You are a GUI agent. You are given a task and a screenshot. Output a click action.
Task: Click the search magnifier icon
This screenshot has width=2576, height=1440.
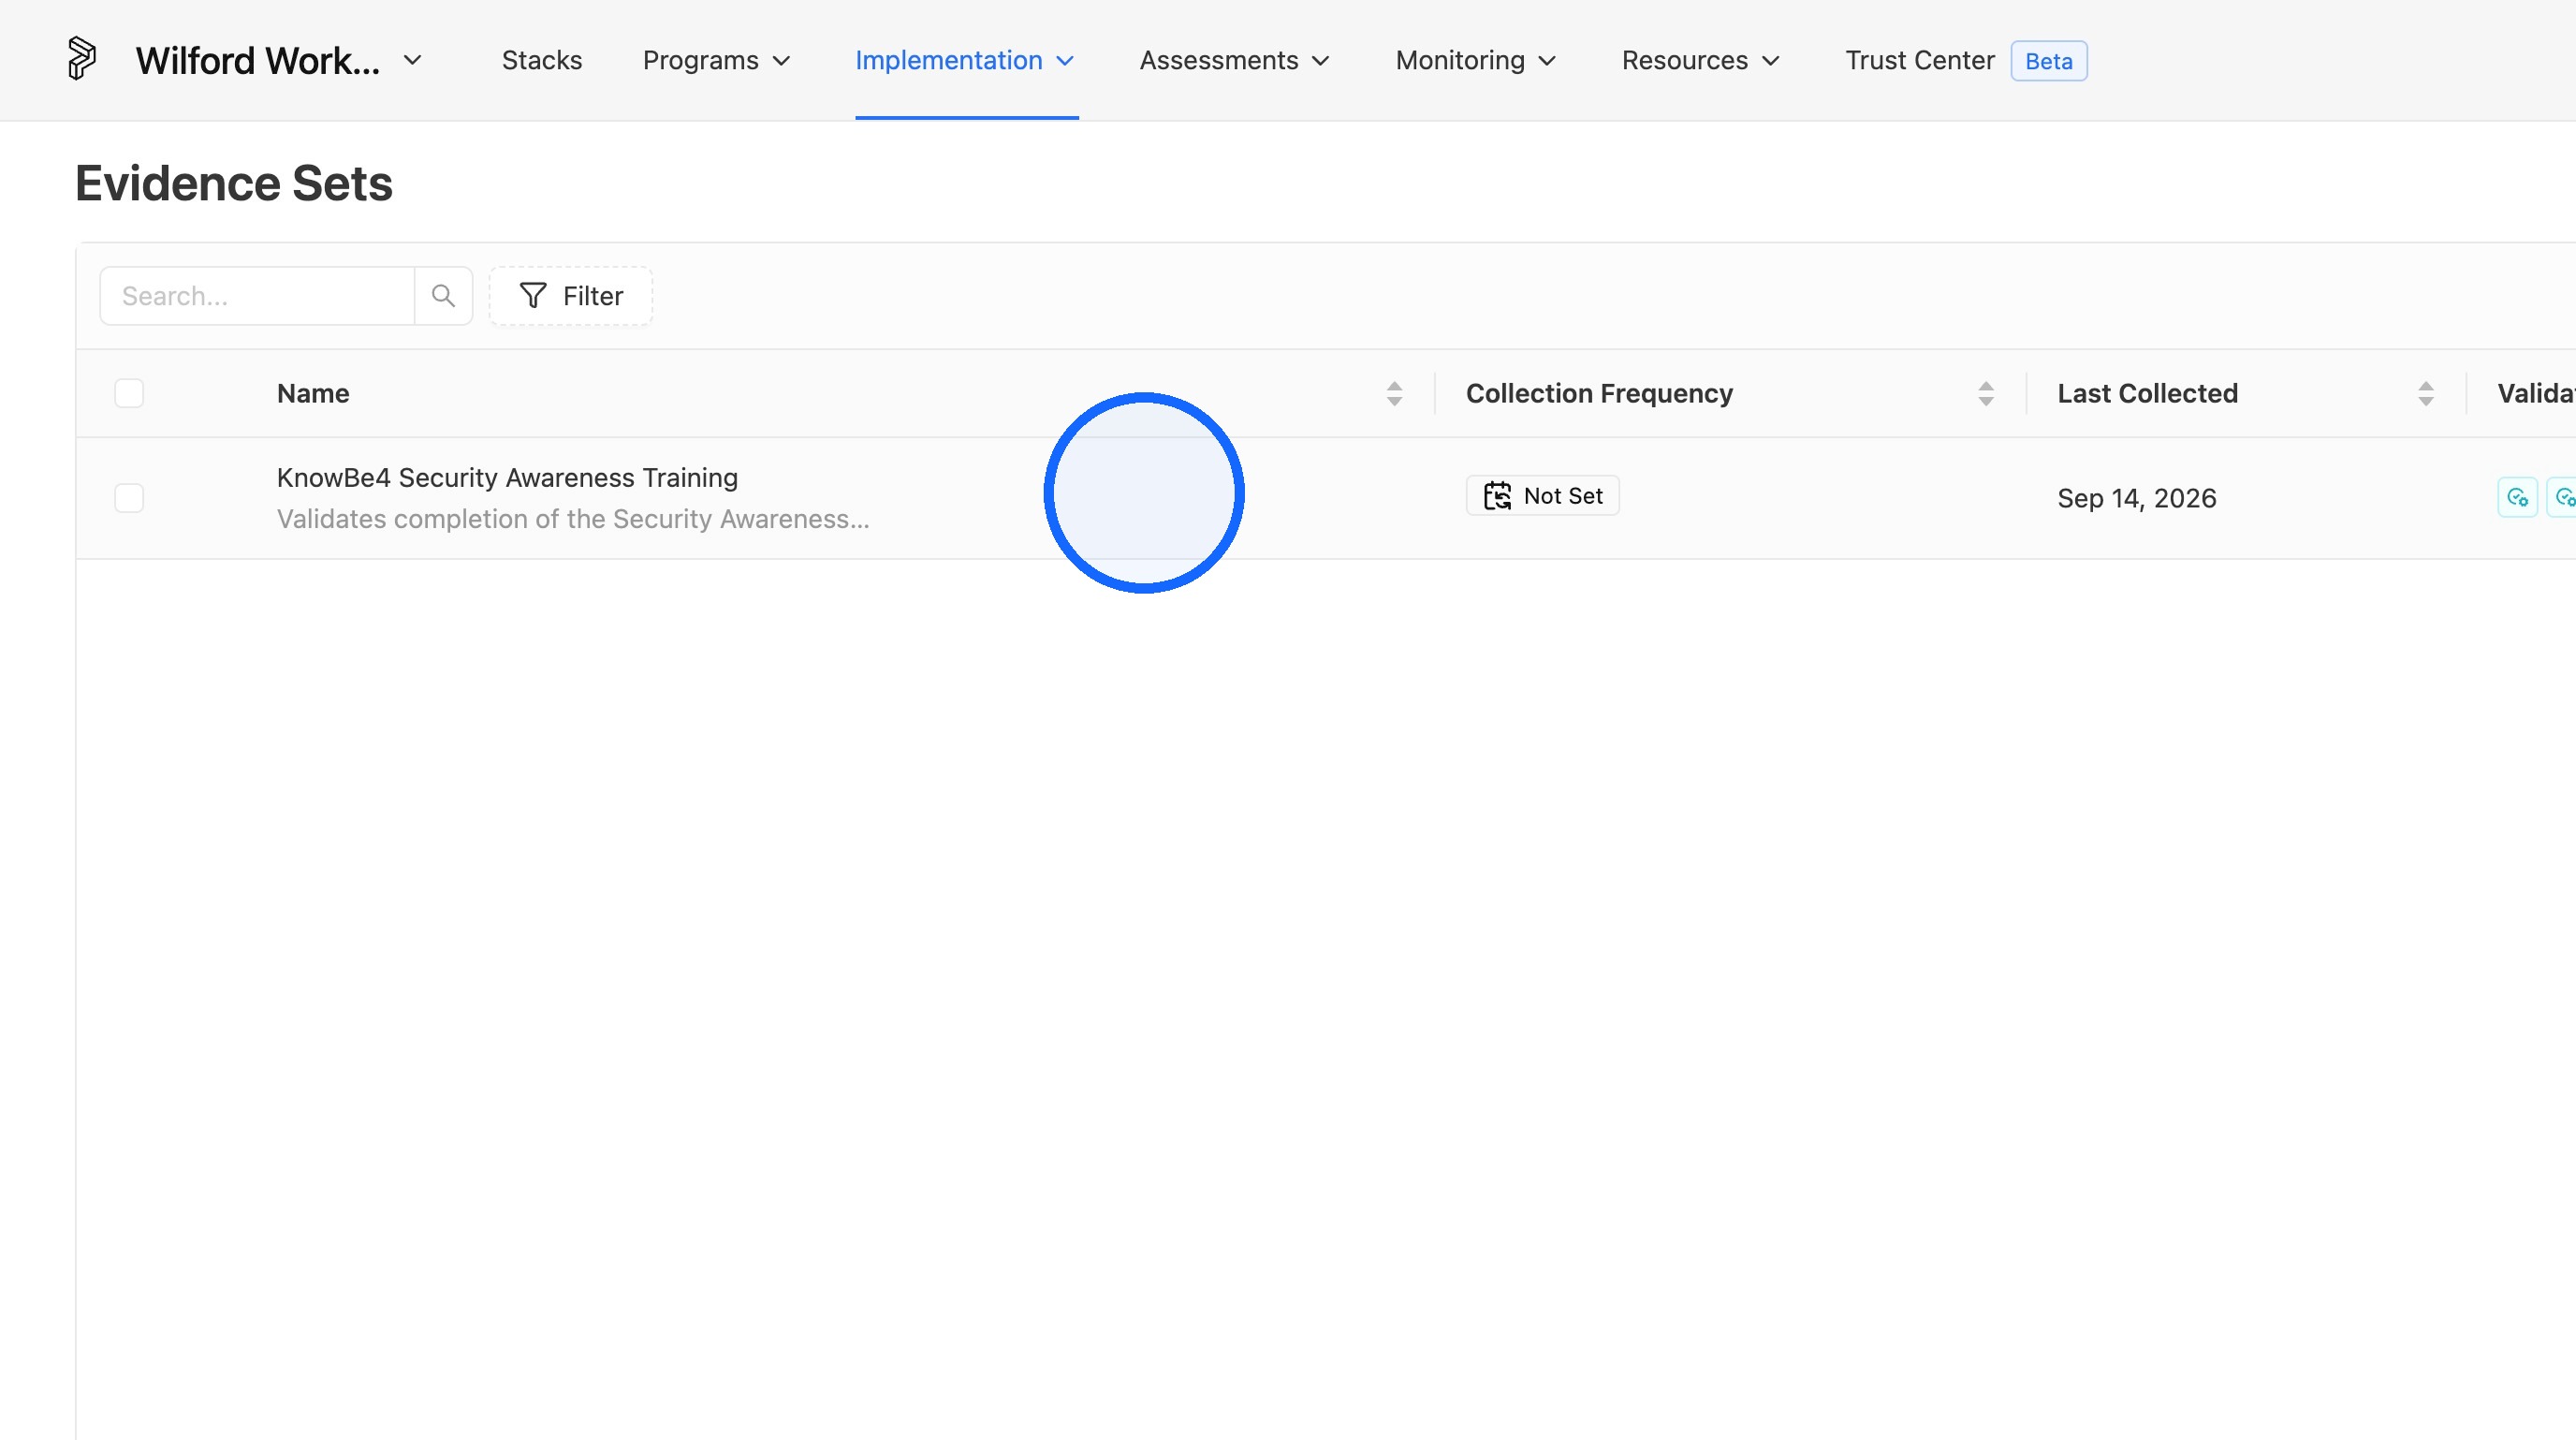443,296
